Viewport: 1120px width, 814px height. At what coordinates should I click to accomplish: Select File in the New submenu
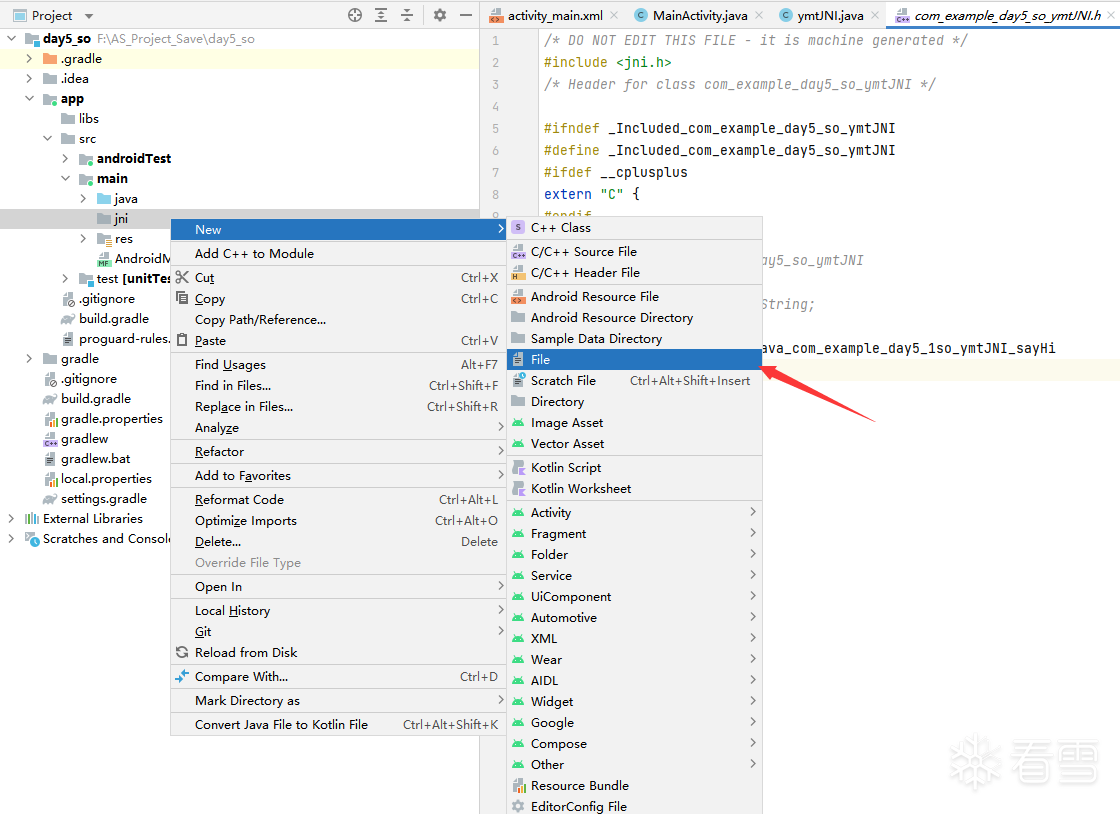[634, 359]
